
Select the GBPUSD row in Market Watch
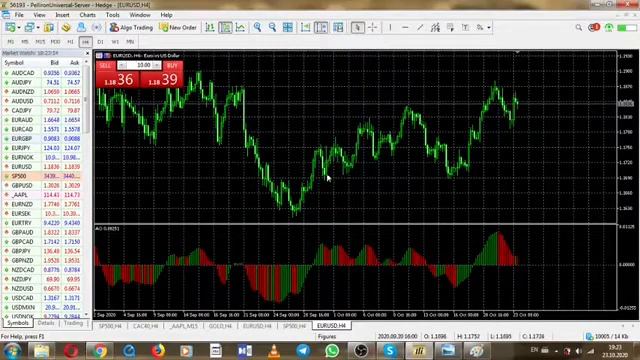pos(42,185)
